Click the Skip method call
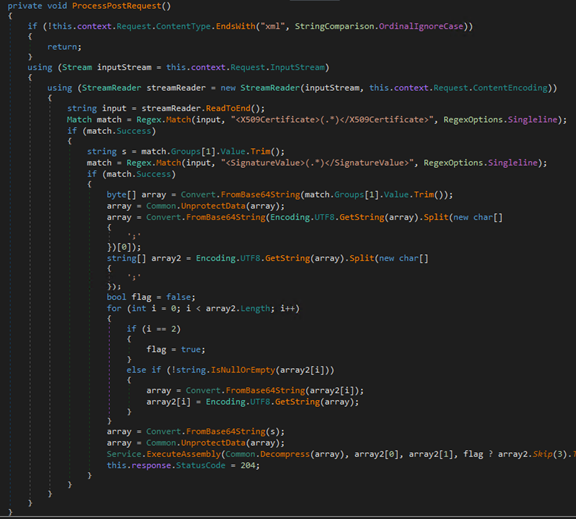Image resolution: width=576 pixels, height=519 pixels. 543,454
